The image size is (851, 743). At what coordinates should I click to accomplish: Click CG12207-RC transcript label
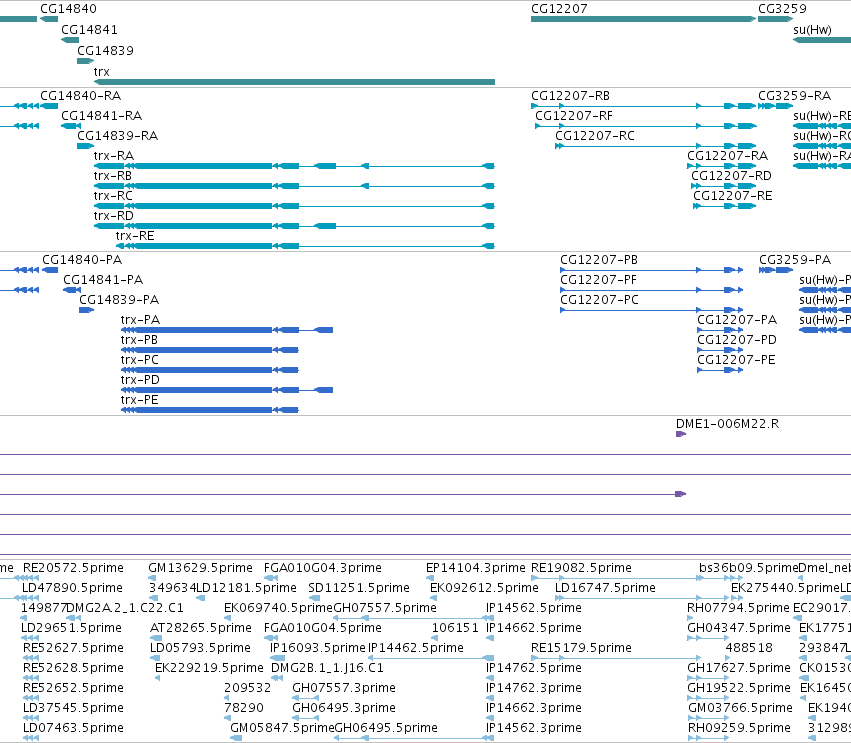[x=595, y=136]
